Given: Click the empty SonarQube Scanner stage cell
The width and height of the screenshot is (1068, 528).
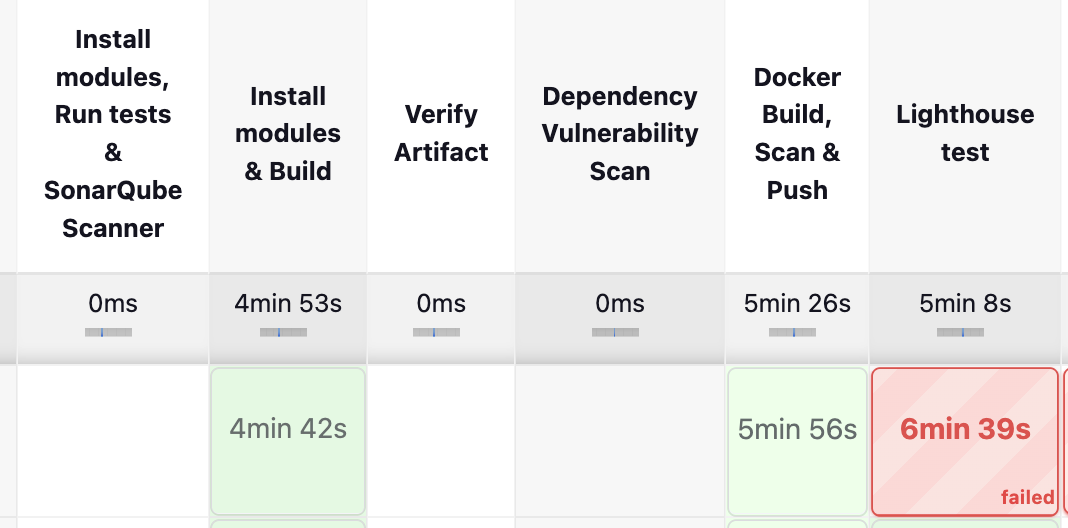Looking at the screenshot, I should point(113,440).
